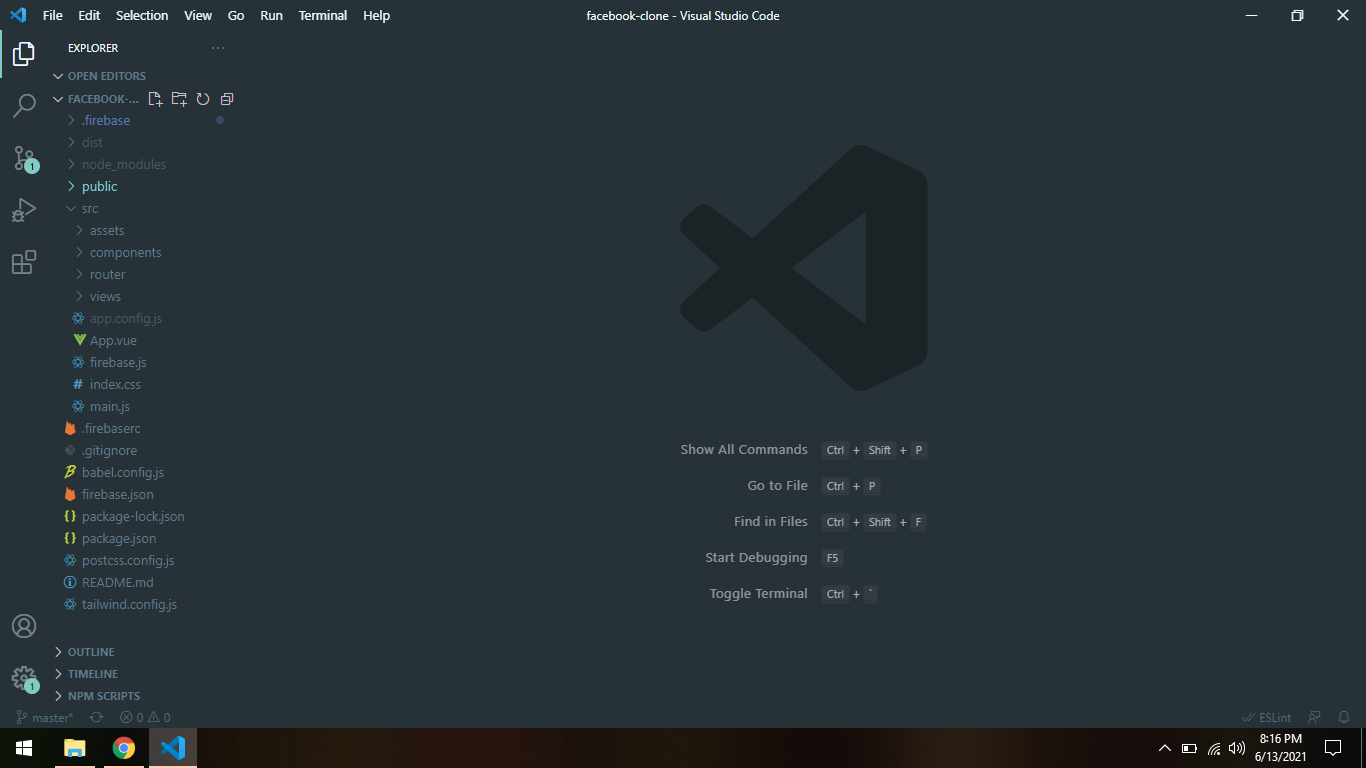Click the New File icon in explorer
Screen dimensions: 1366x768
[155, 99]
